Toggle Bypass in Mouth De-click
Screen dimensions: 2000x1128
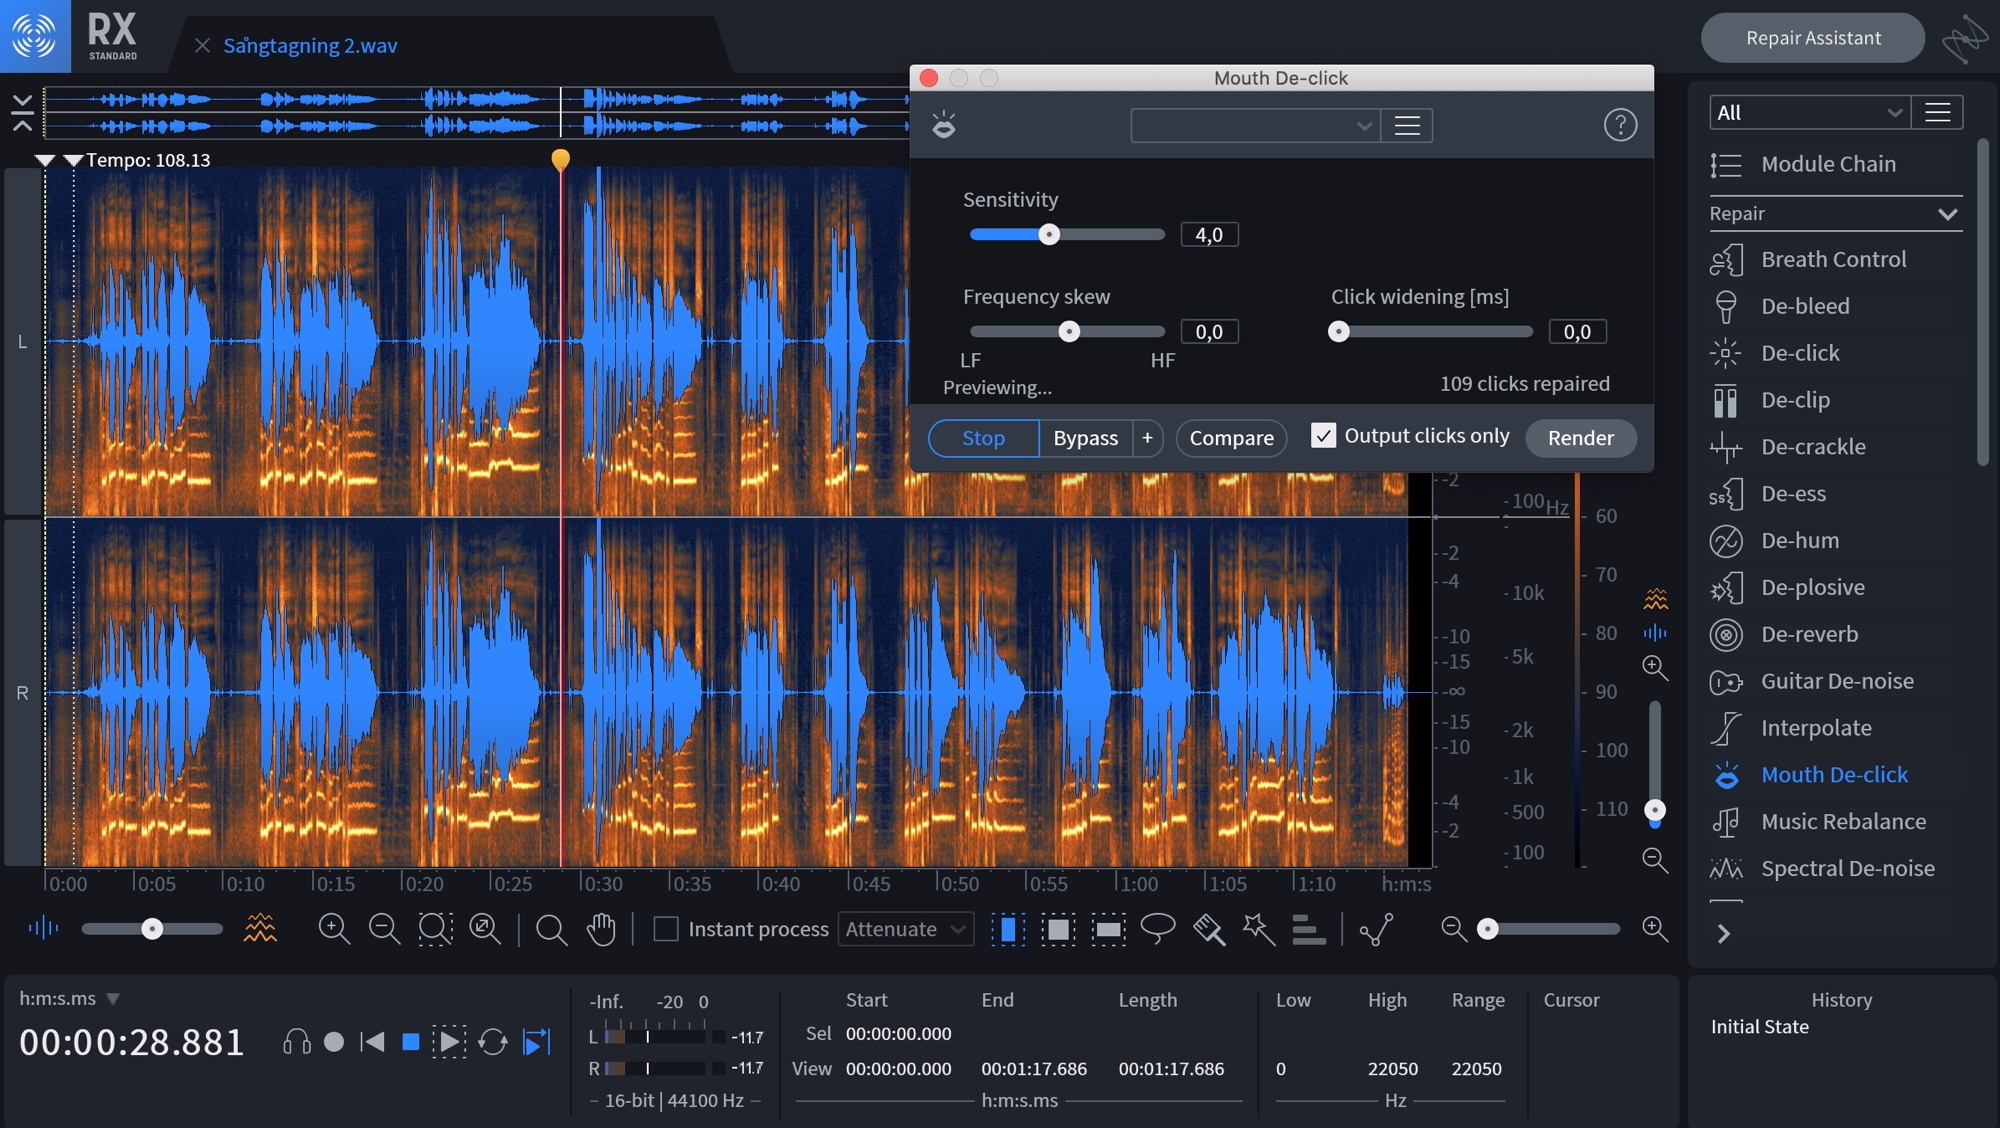tap(1085, 438)
